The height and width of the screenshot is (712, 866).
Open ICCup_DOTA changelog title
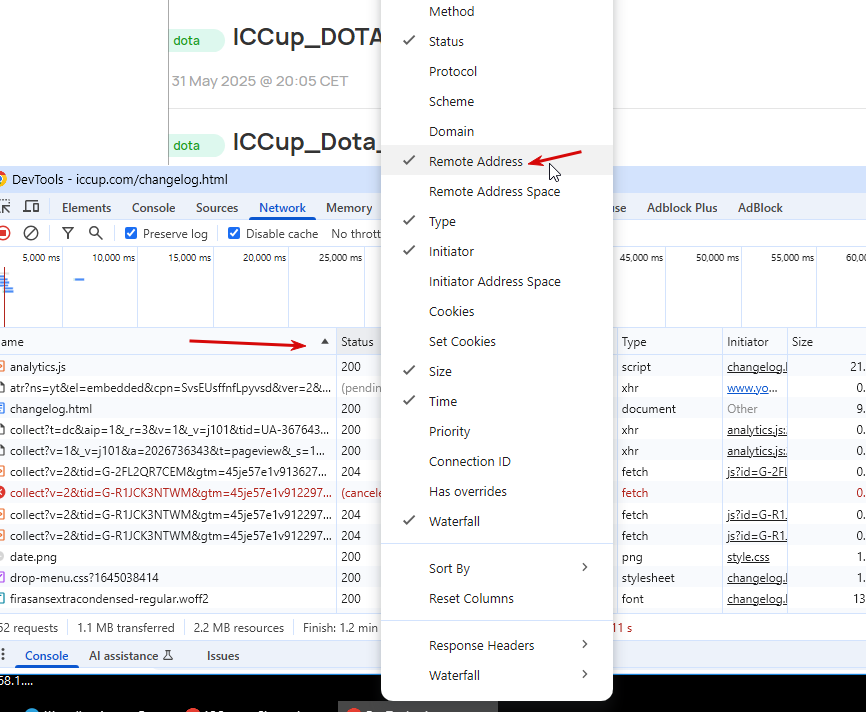(x=307, y=37)
